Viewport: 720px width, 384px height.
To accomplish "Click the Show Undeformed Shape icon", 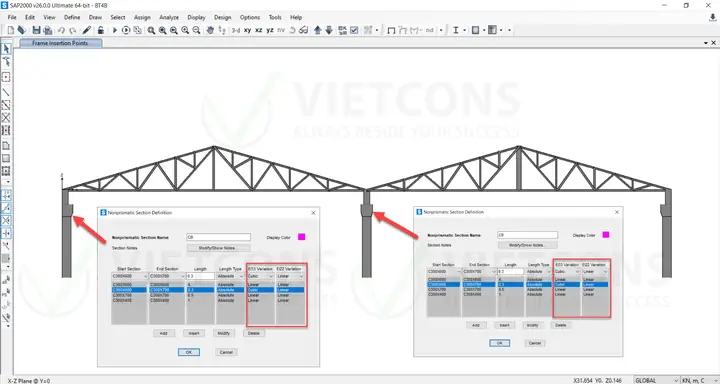I will coord(391,30).
